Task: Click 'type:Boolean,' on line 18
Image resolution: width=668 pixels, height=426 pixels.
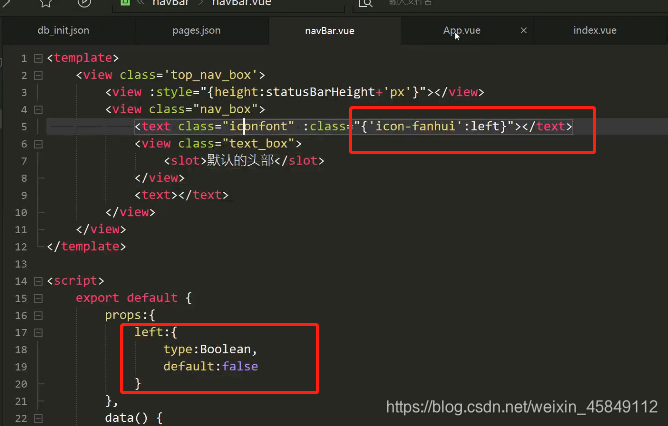Action: [x=210, y=349]
